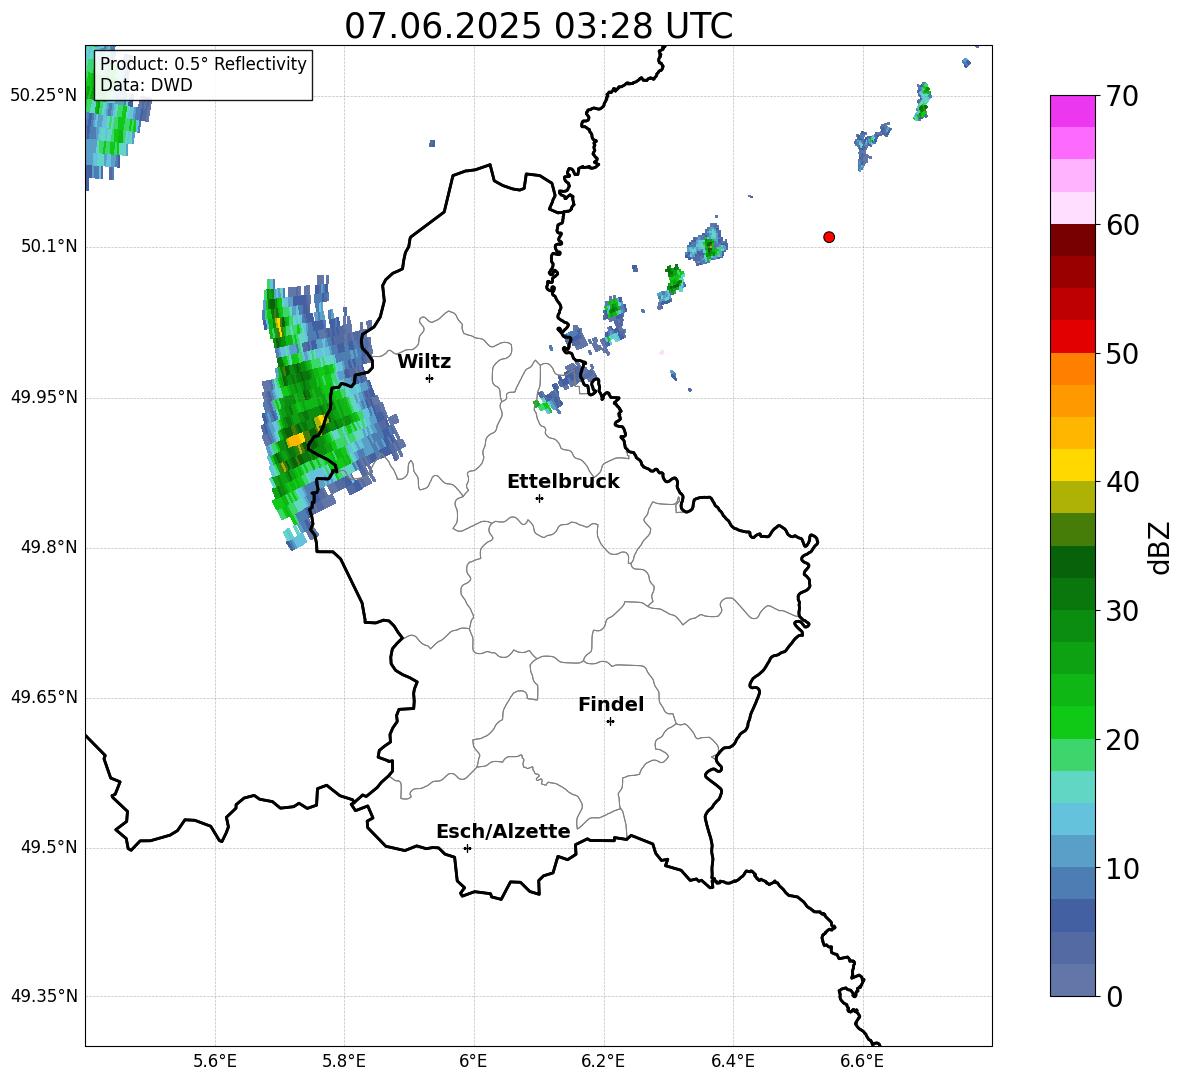
Task: Click the 0 value on colorbar
Action: click(1114, 997)
